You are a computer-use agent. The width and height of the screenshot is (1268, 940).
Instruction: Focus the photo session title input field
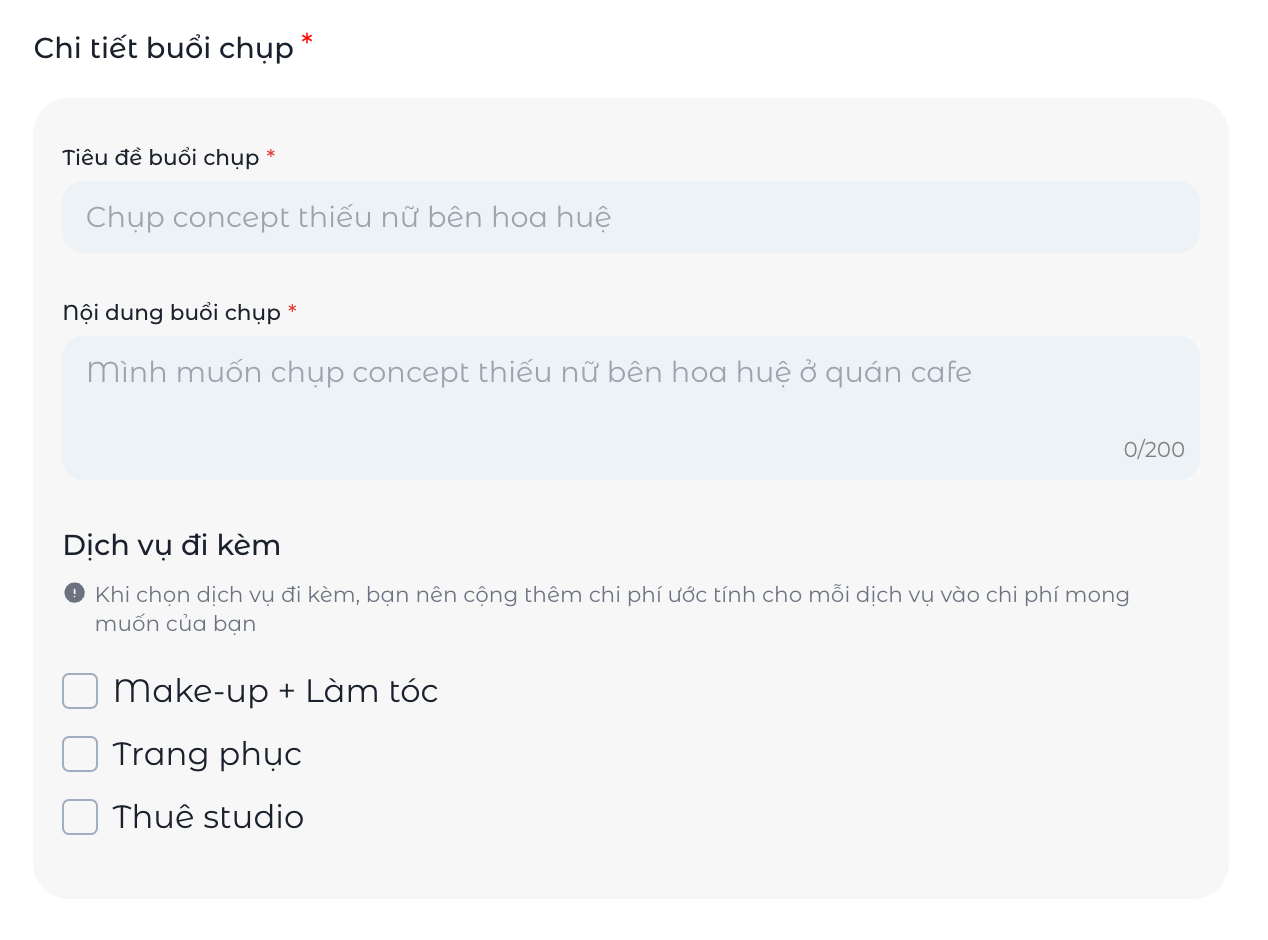click(x=630, y=217)
